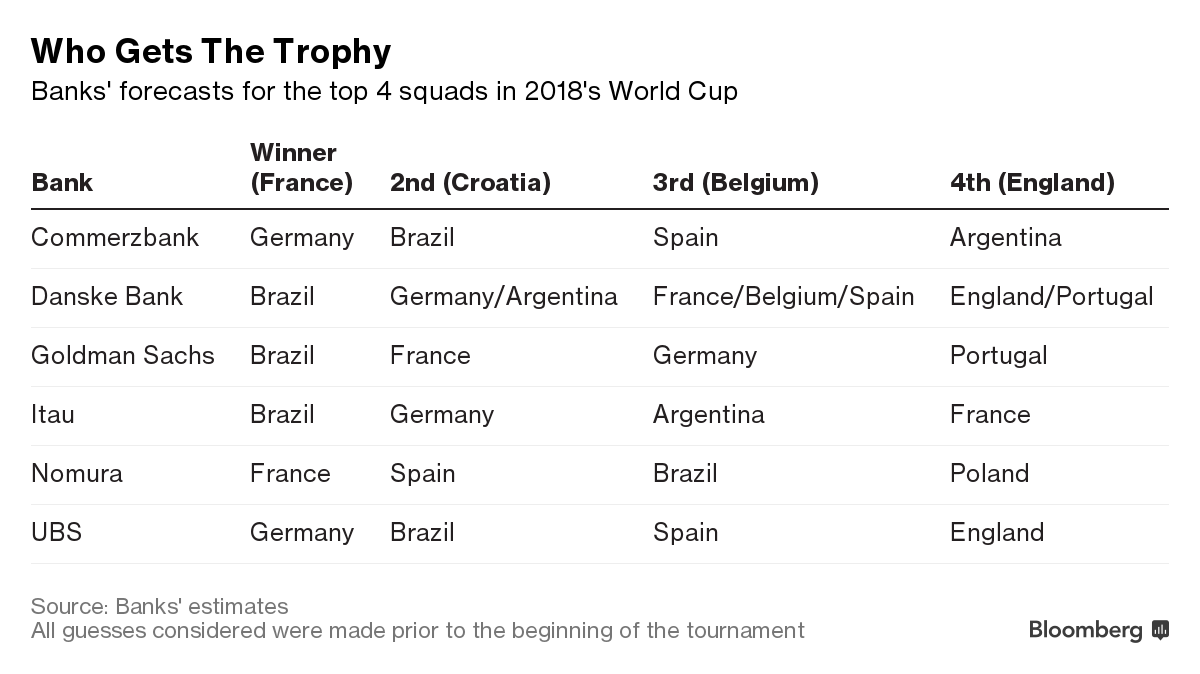This screenshot has width=1200, height=674.
Task: Select the 3rd (Belgium) column header
Action: tap(735, 183)
